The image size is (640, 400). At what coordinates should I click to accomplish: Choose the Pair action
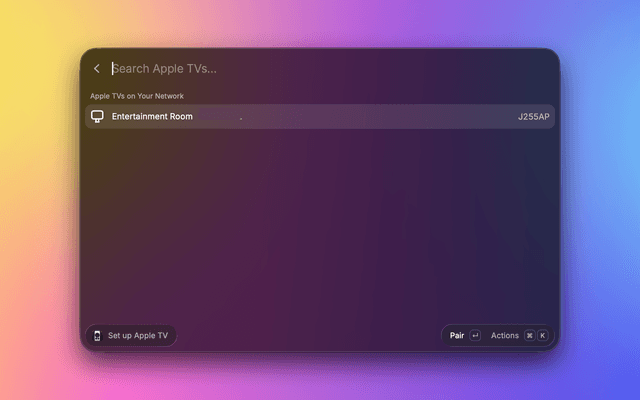pos(457,336)
